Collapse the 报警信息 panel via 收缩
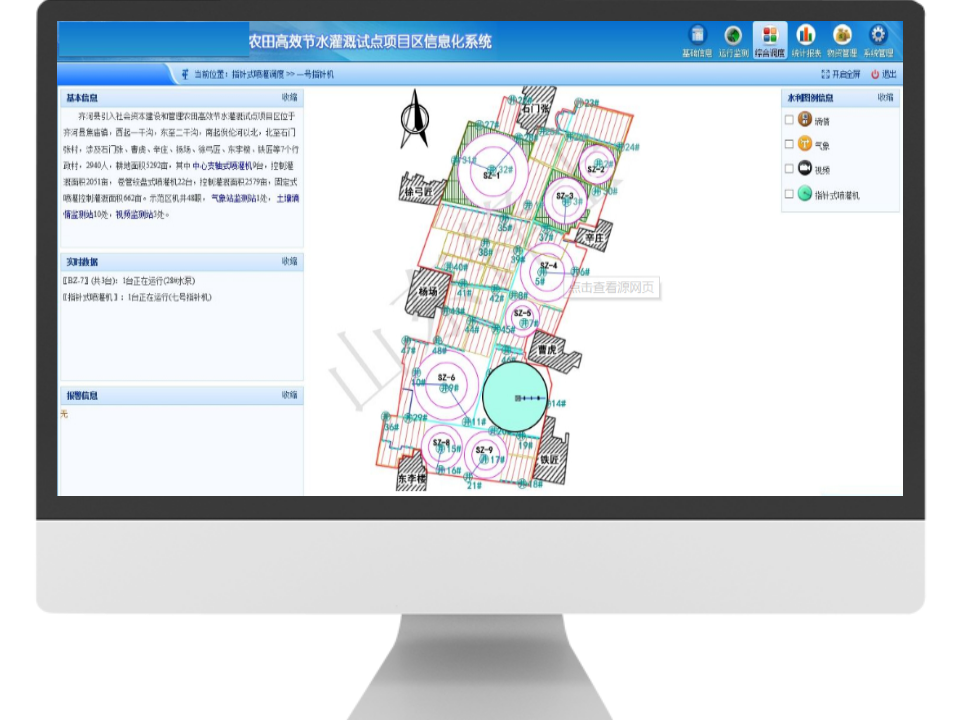Viewport: 960px width, 720px height. click(x=289, y=396)
